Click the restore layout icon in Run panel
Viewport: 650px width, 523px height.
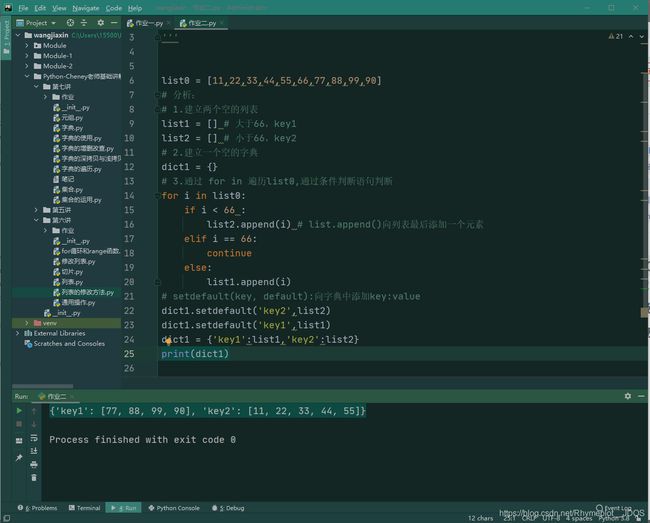[19, 440]
